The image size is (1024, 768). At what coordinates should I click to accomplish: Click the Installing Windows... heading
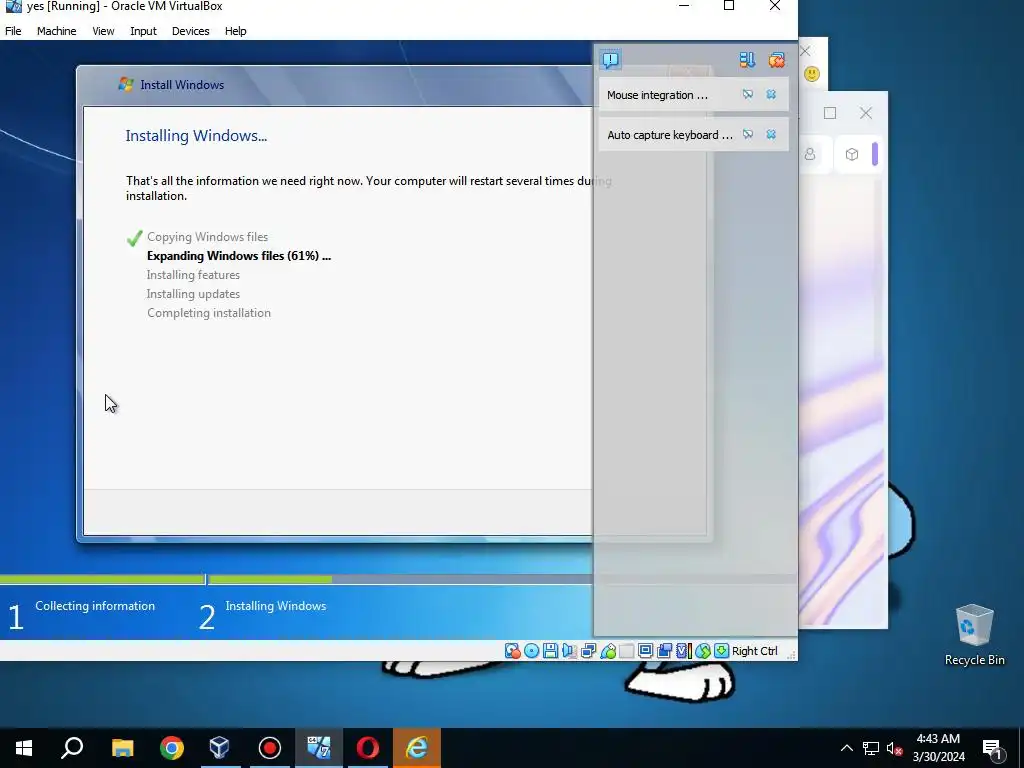pos(196,136)
